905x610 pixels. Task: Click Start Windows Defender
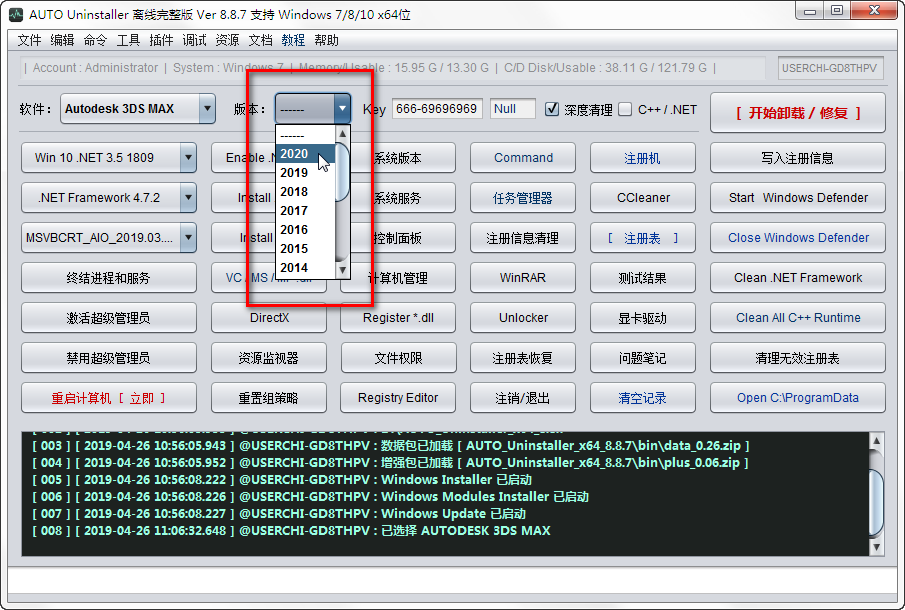798,197
